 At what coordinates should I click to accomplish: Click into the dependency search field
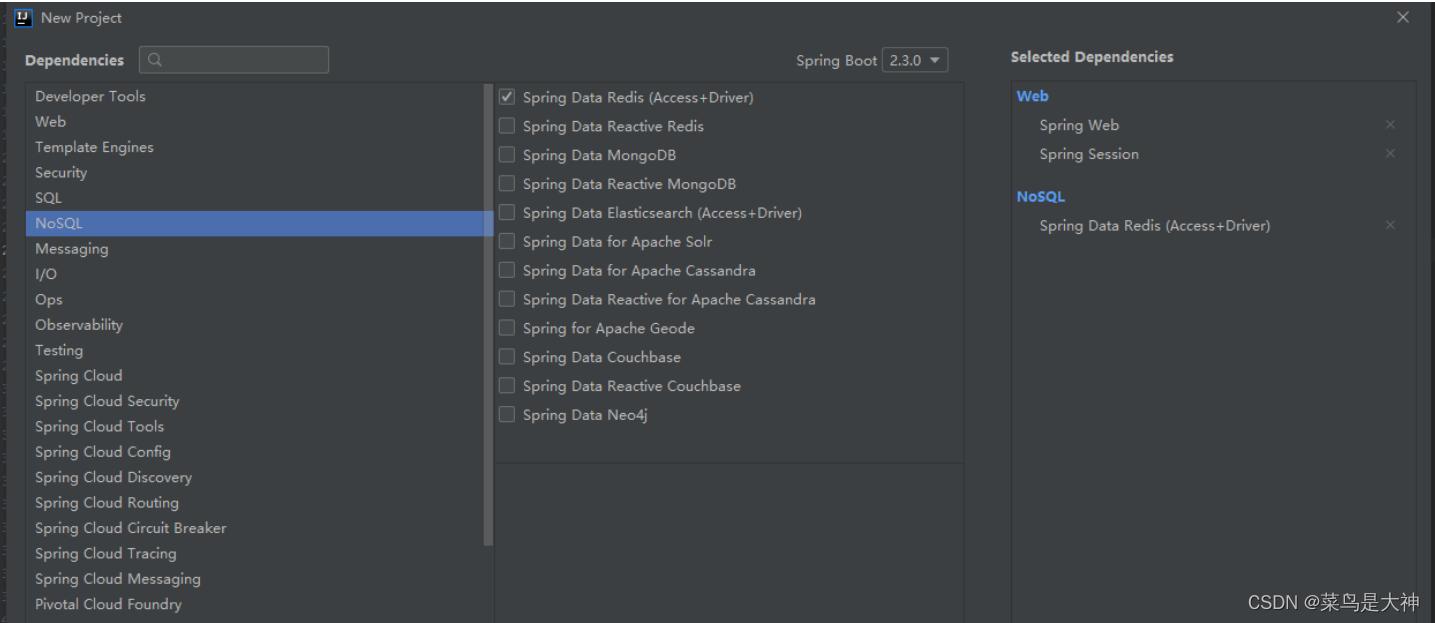(x=240, y=60)
